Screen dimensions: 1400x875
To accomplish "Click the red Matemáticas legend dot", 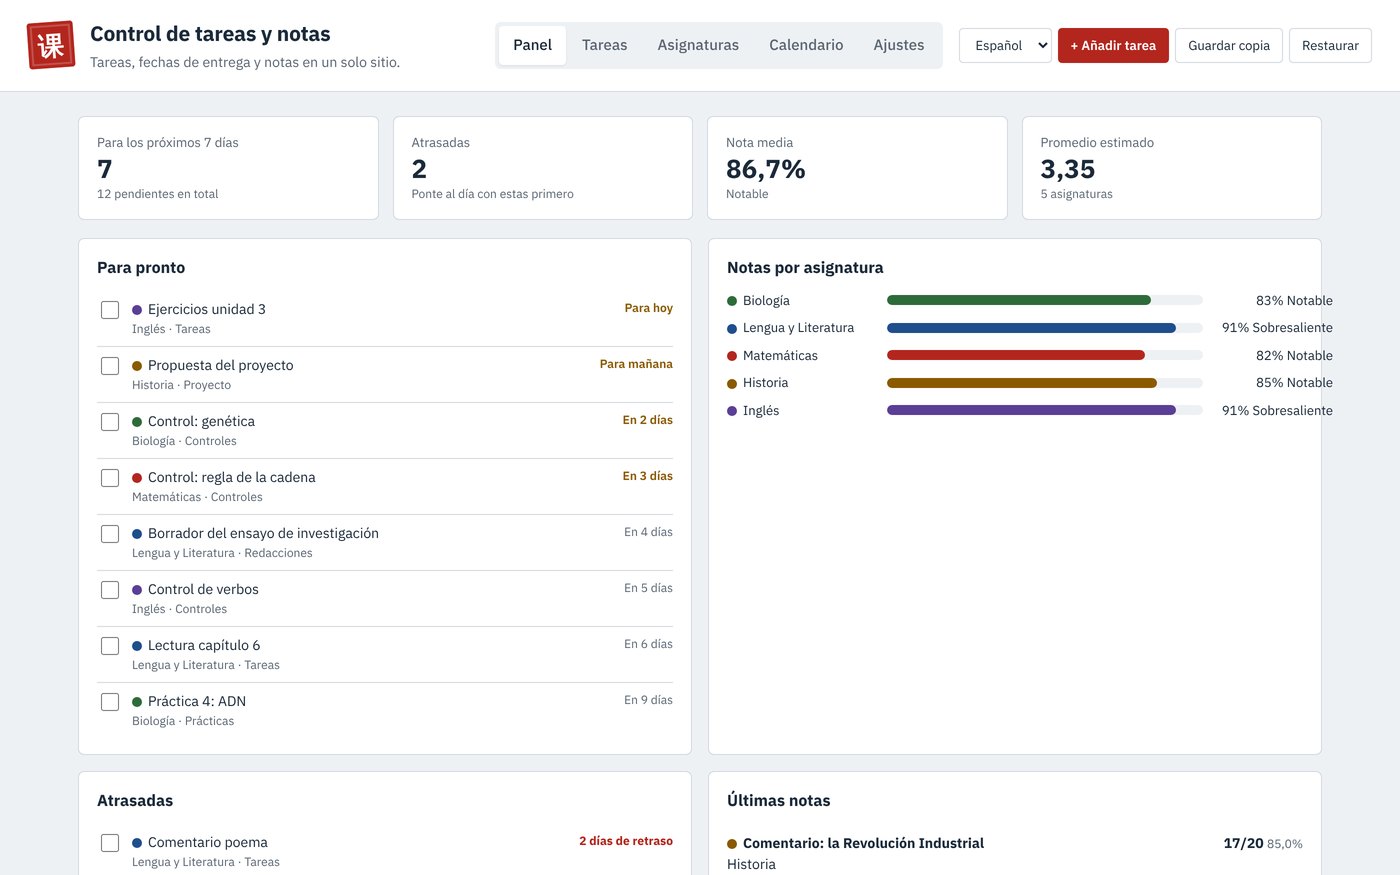I will tap(732, 356).
